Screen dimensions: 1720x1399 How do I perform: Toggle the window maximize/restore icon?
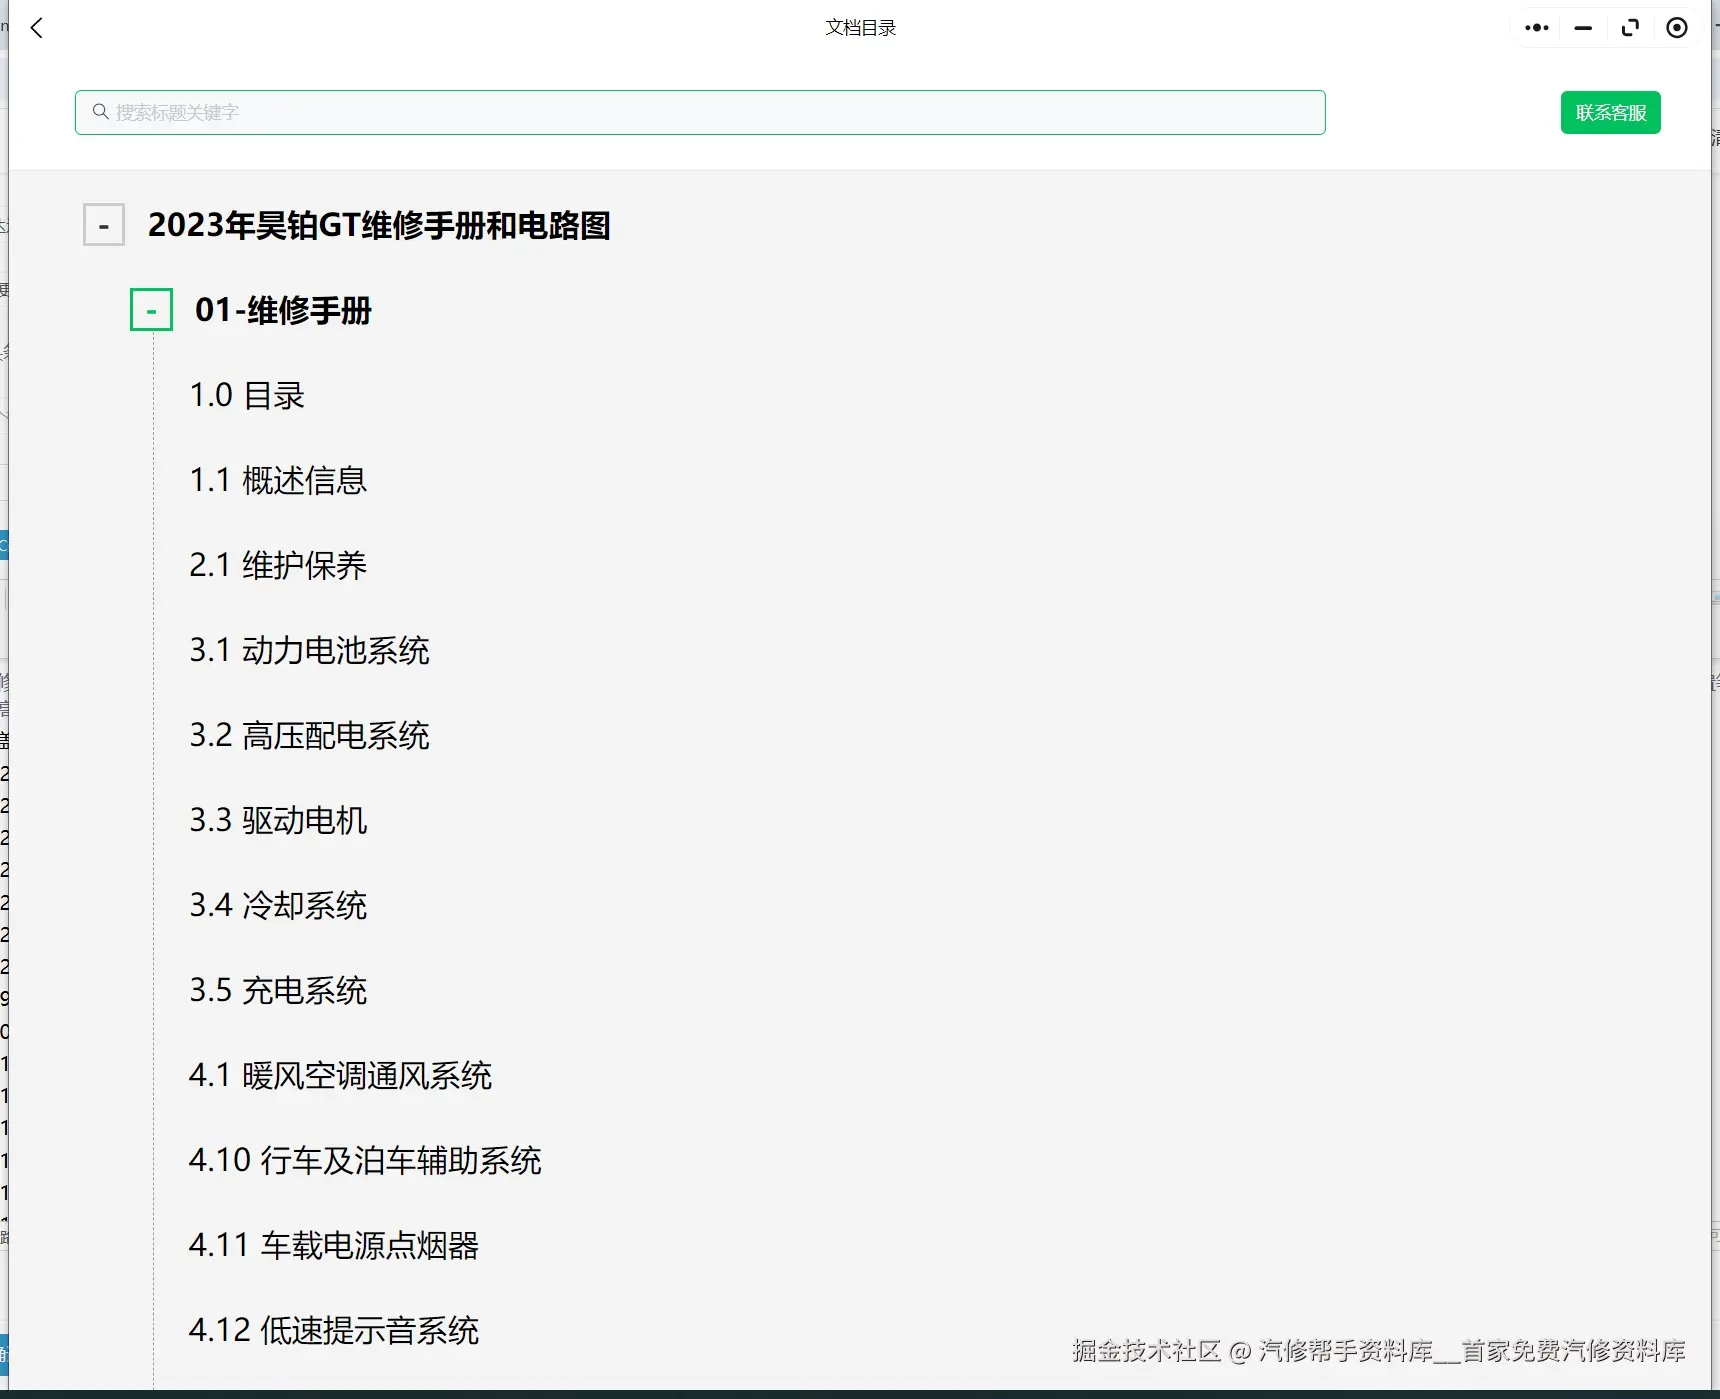point(1630,28)
